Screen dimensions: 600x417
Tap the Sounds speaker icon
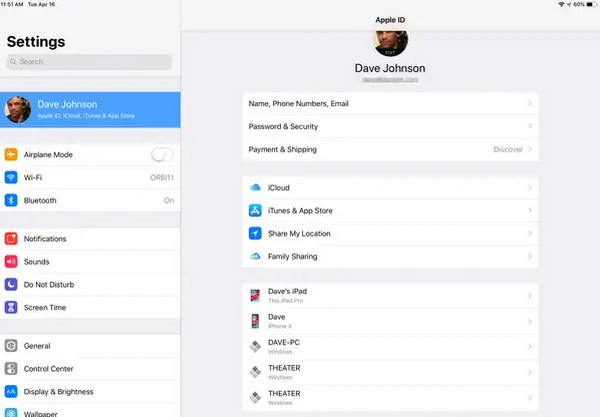point(11,262)
